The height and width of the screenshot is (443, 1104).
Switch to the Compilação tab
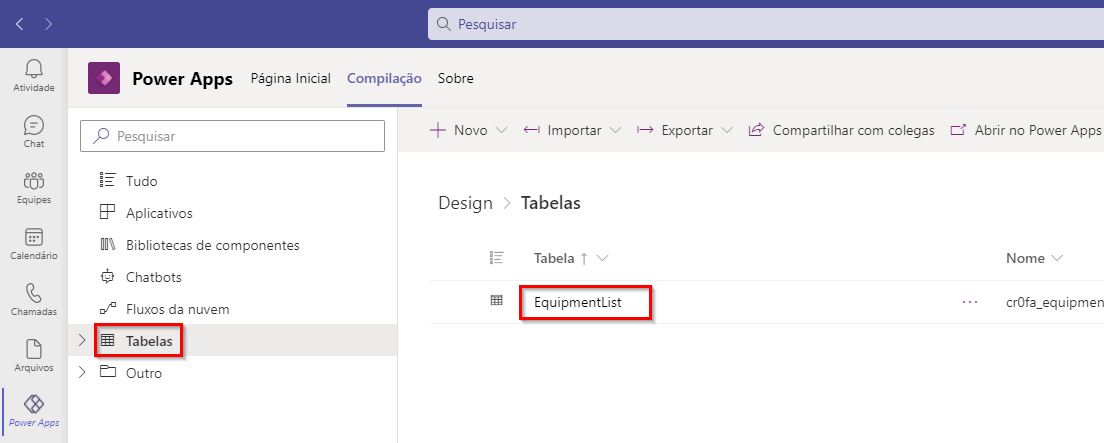(384, 78)
